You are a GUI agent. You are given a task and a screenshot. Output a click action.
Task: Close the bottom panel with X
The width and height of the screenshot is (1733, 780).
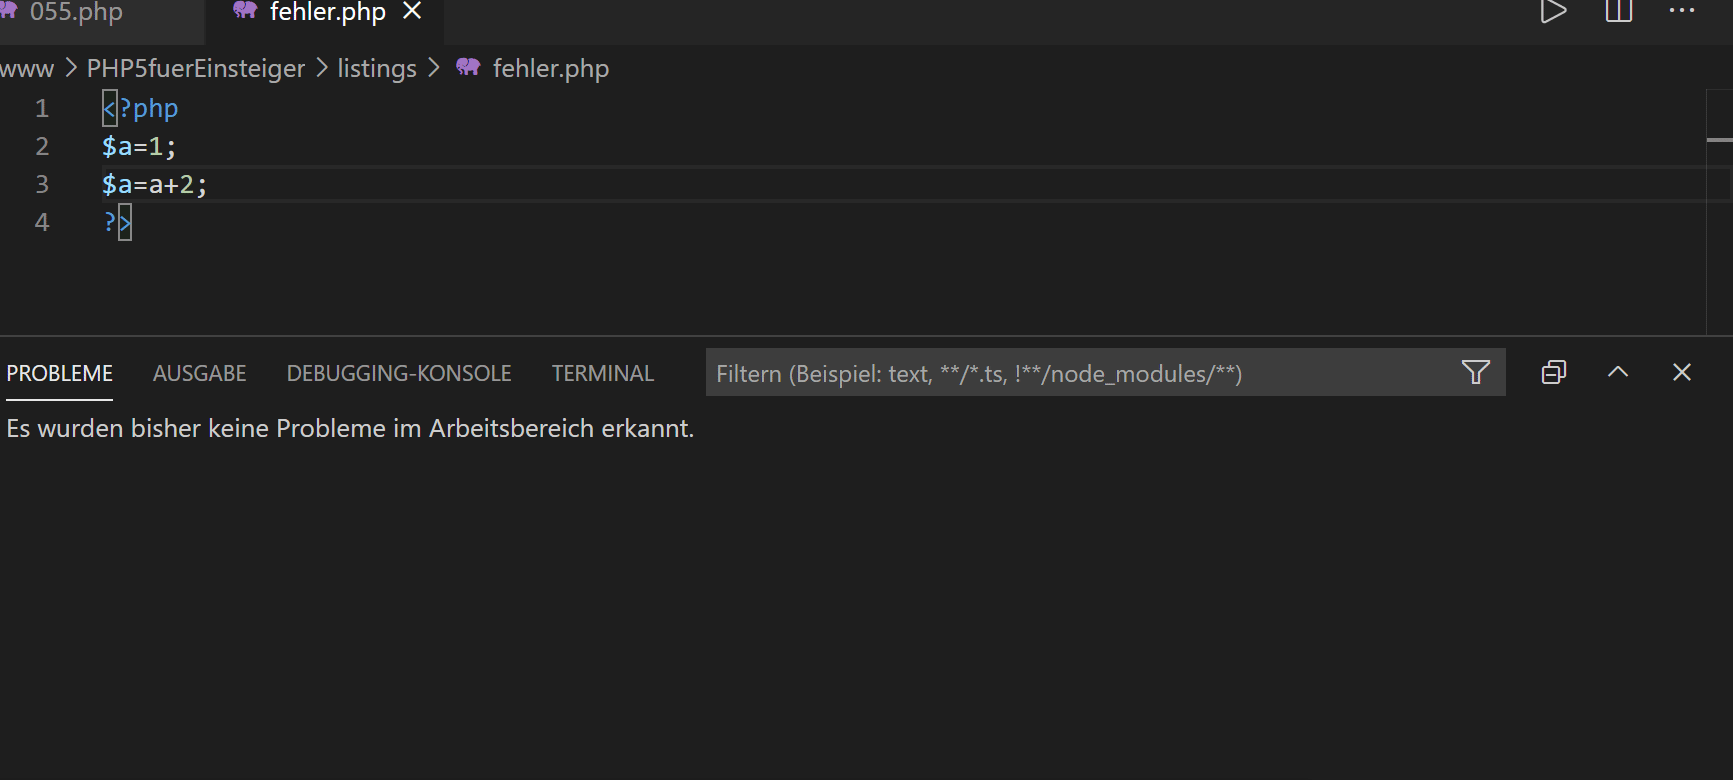1682,373
